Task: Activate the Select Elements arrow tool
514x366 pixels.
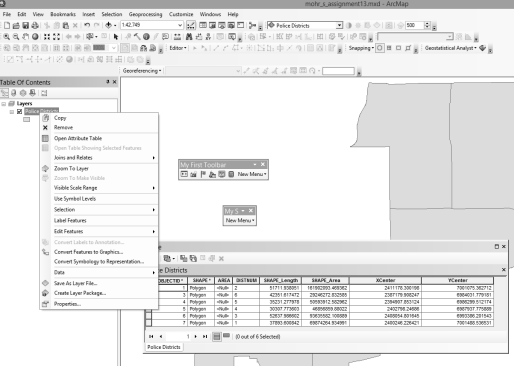Action: (116, 37)
